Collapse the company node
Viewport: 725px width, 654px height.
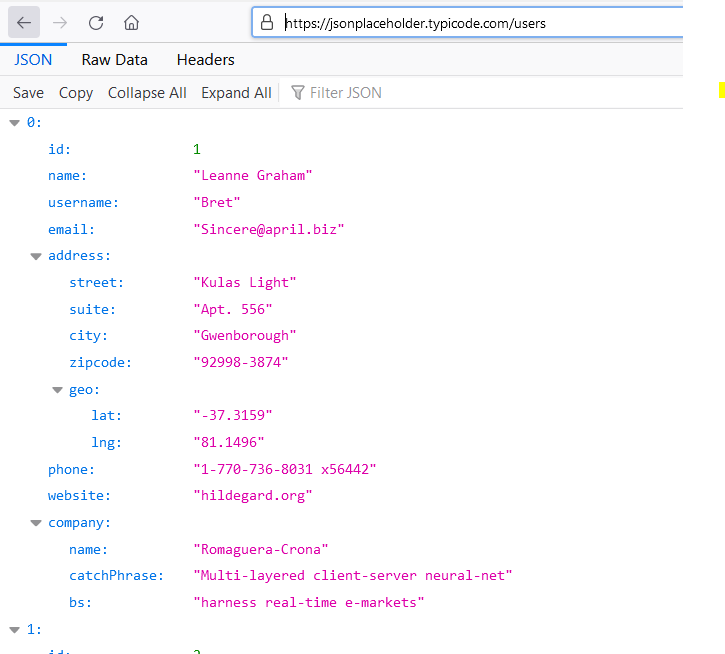36,523
